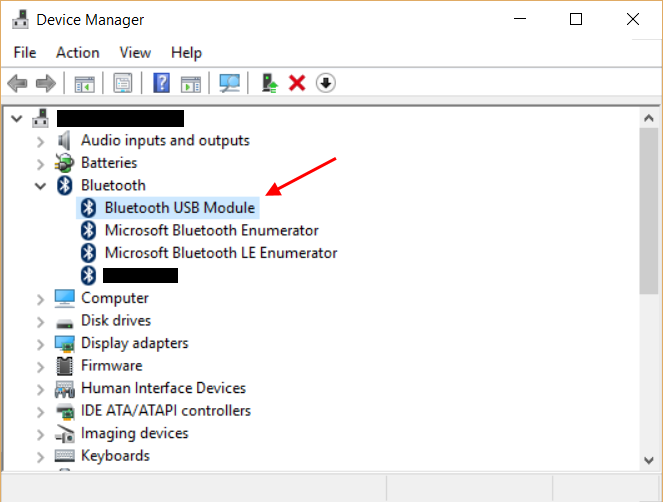
Task: Select Microsoft Bluetooth Enumerator device
Action: tap(211, 230)
